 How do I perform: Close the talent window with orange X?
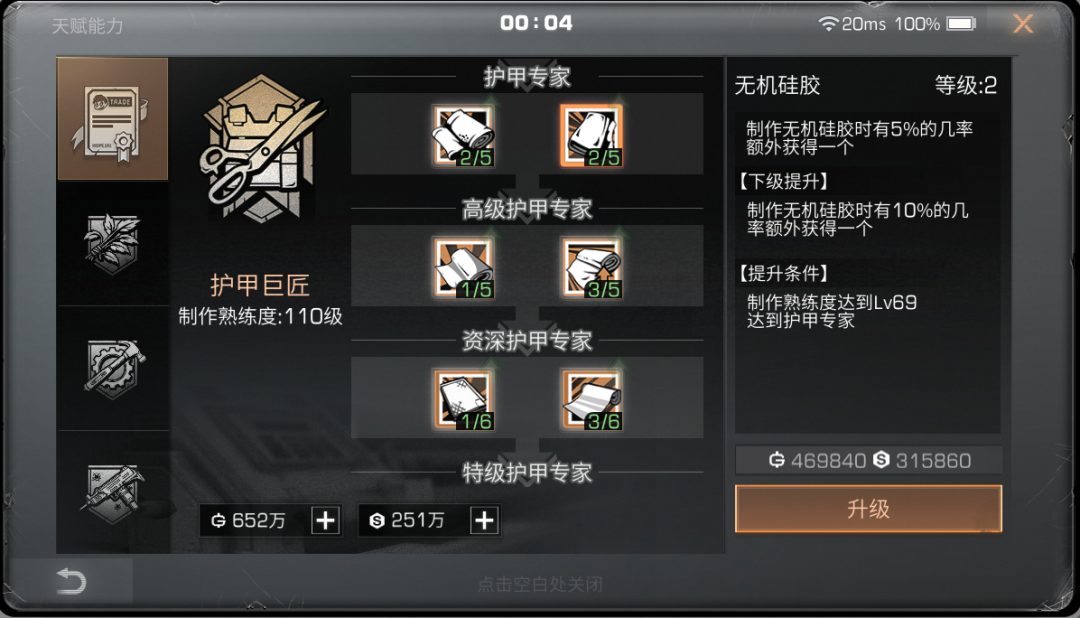click(x=1023, y=23)
